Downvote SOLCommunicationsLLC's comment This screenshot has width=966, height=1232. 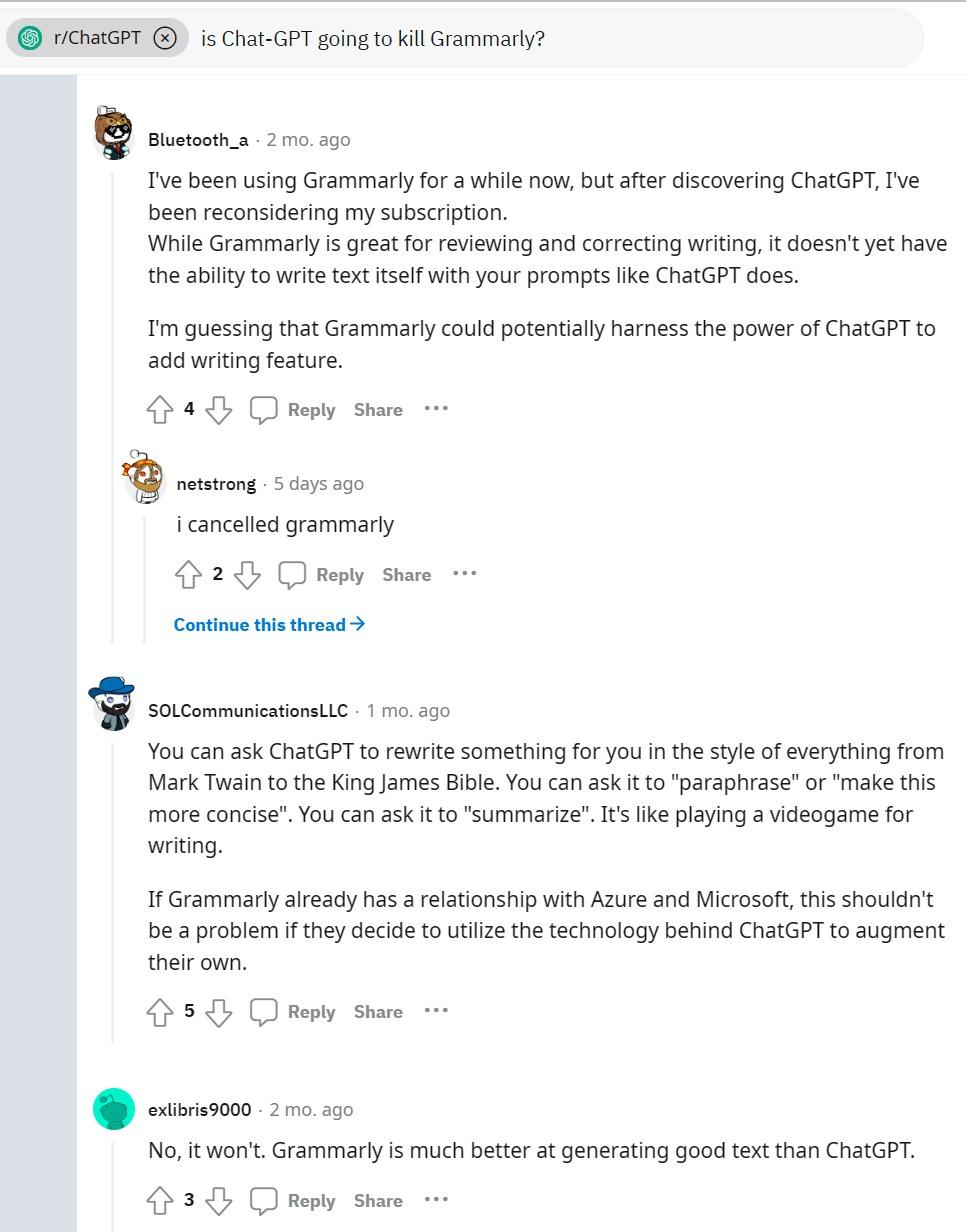[219, 1011]
